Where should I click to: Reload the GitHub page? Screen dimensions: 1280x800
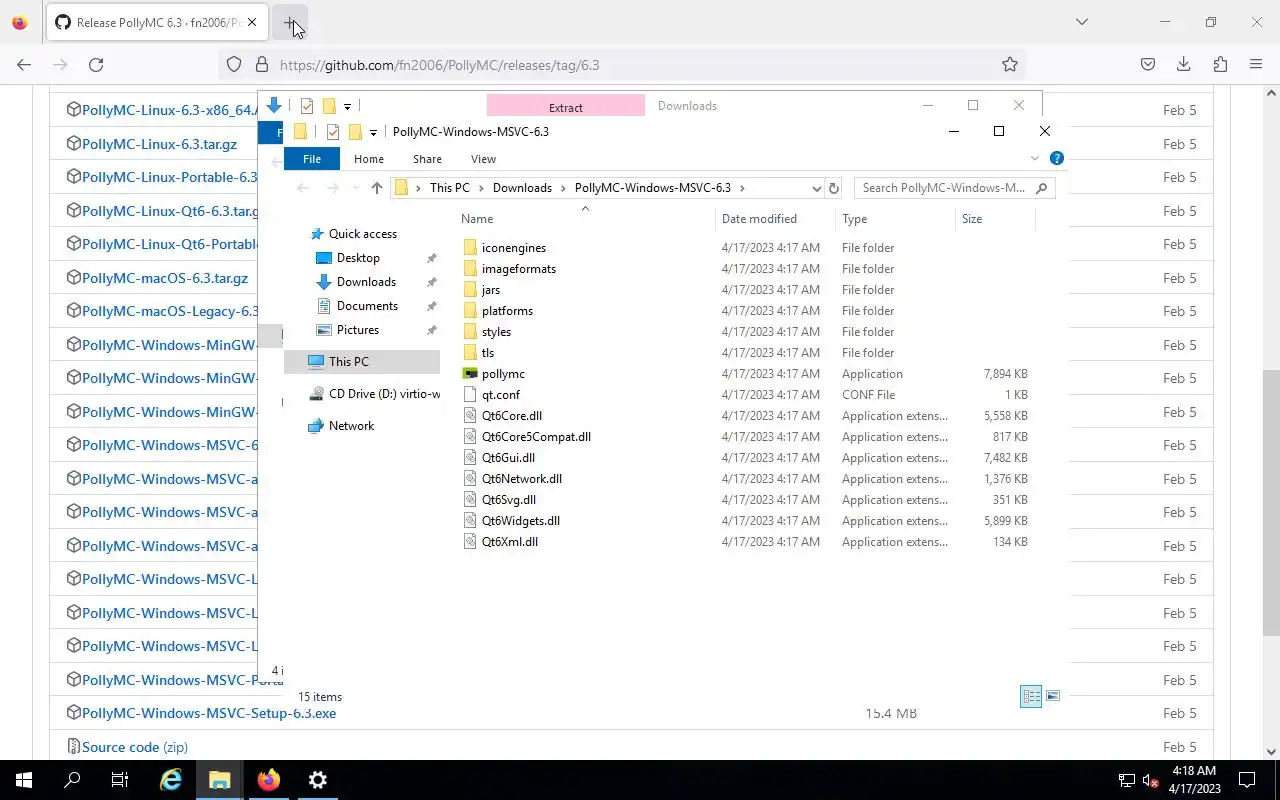96,65
